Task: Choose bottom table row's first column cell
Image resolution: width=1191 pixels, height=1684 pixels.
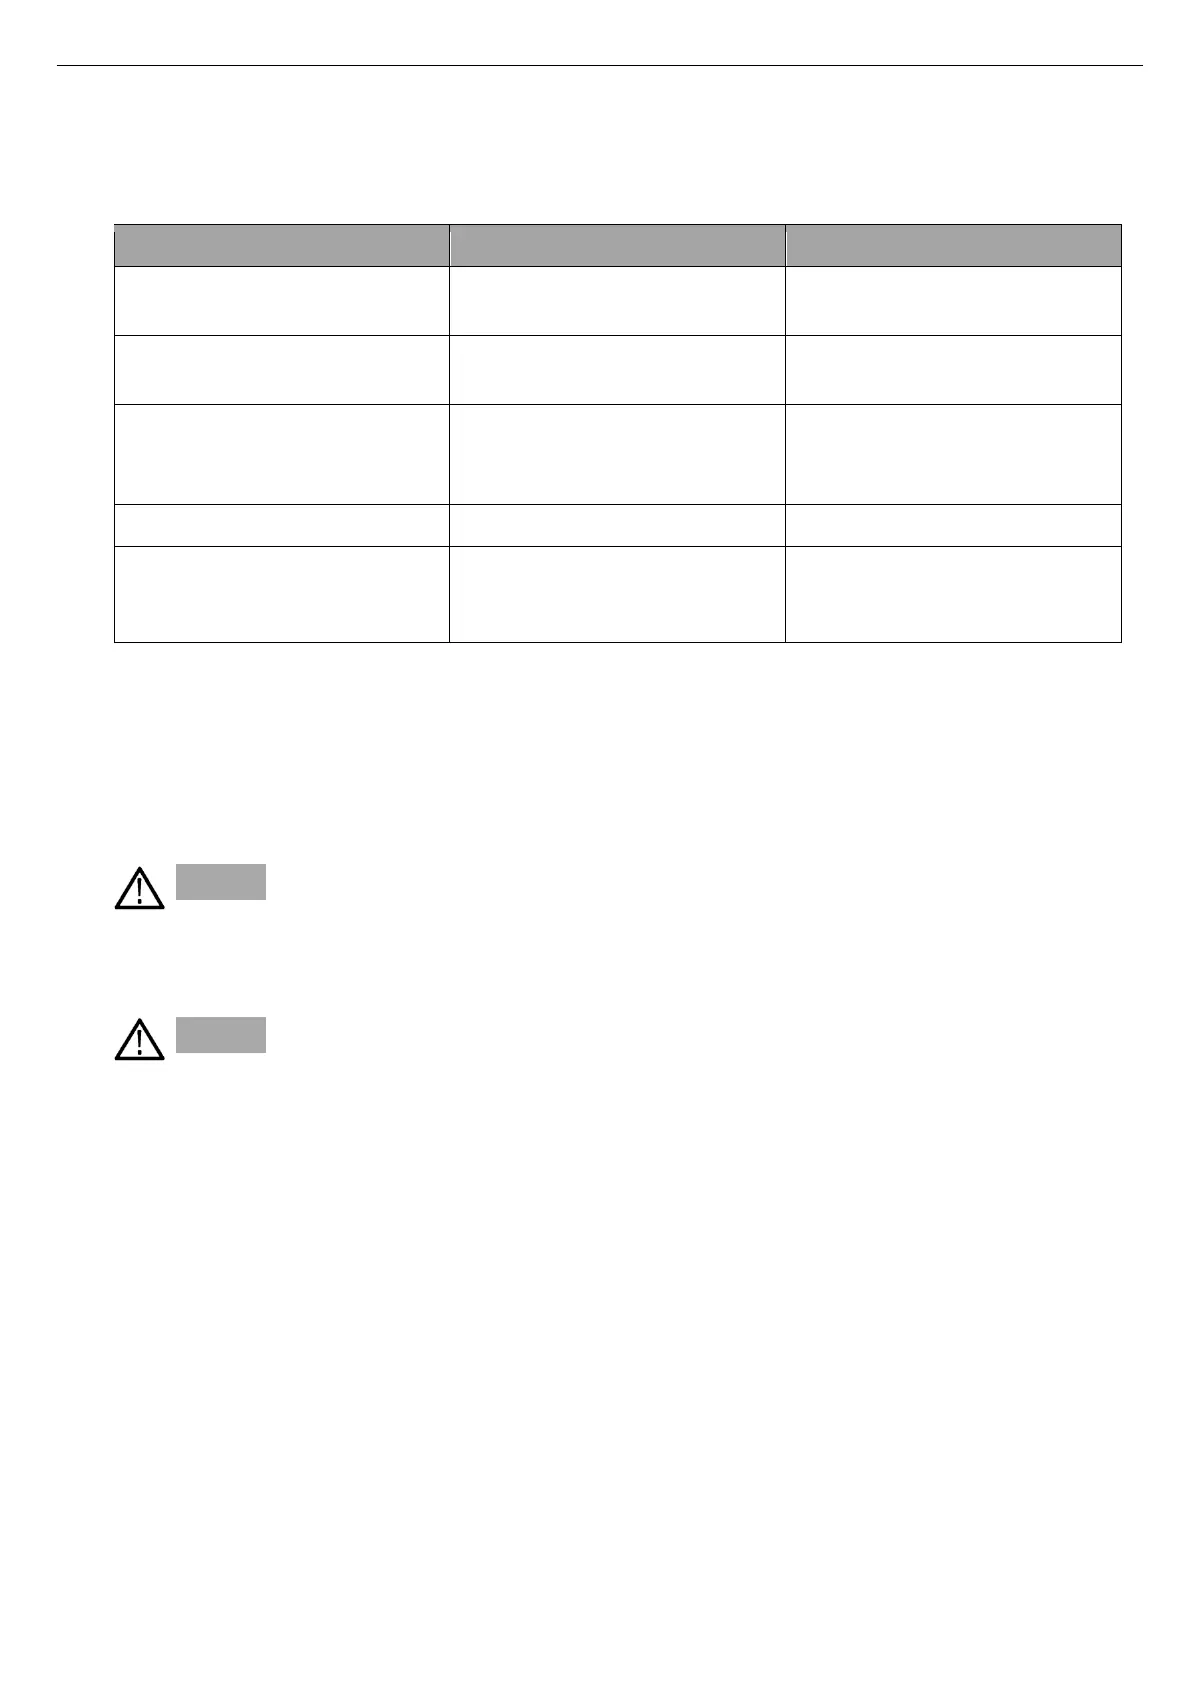Action: 282,594
